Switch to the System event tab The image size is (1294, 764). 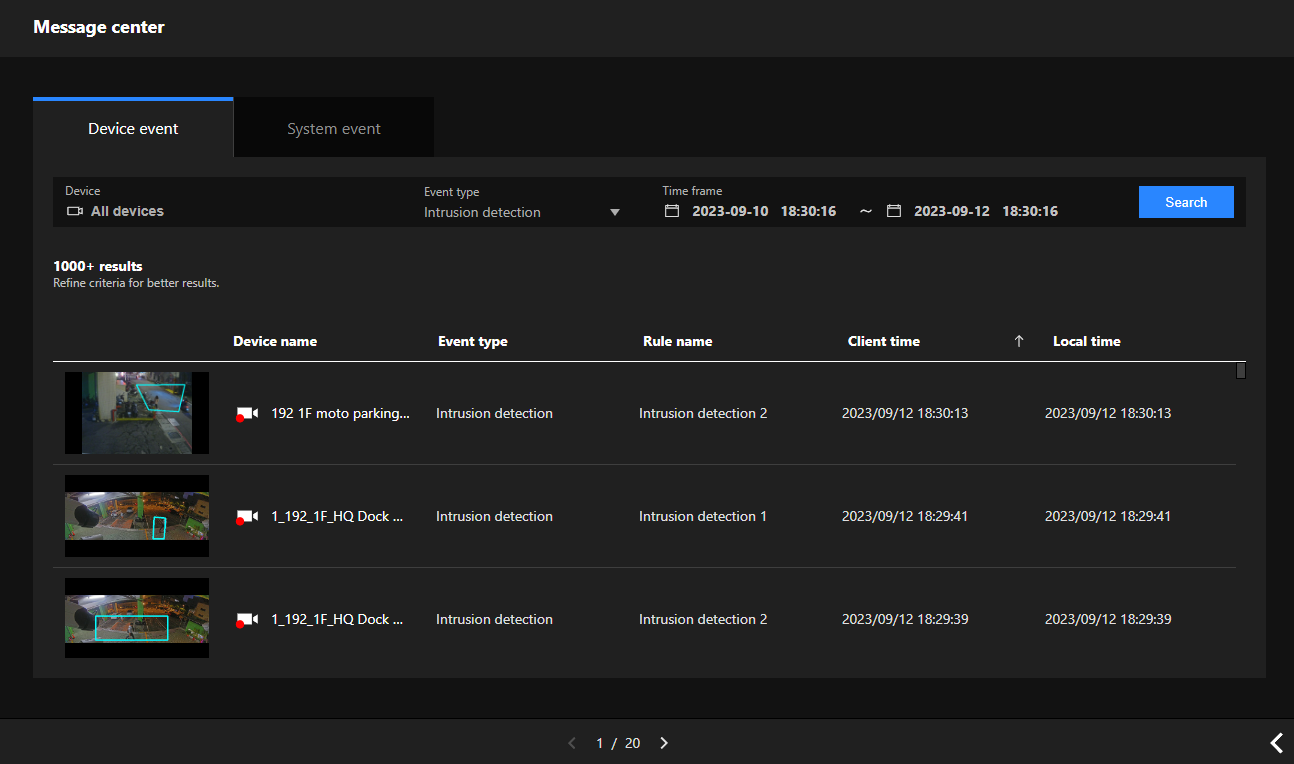click(334, 128)
